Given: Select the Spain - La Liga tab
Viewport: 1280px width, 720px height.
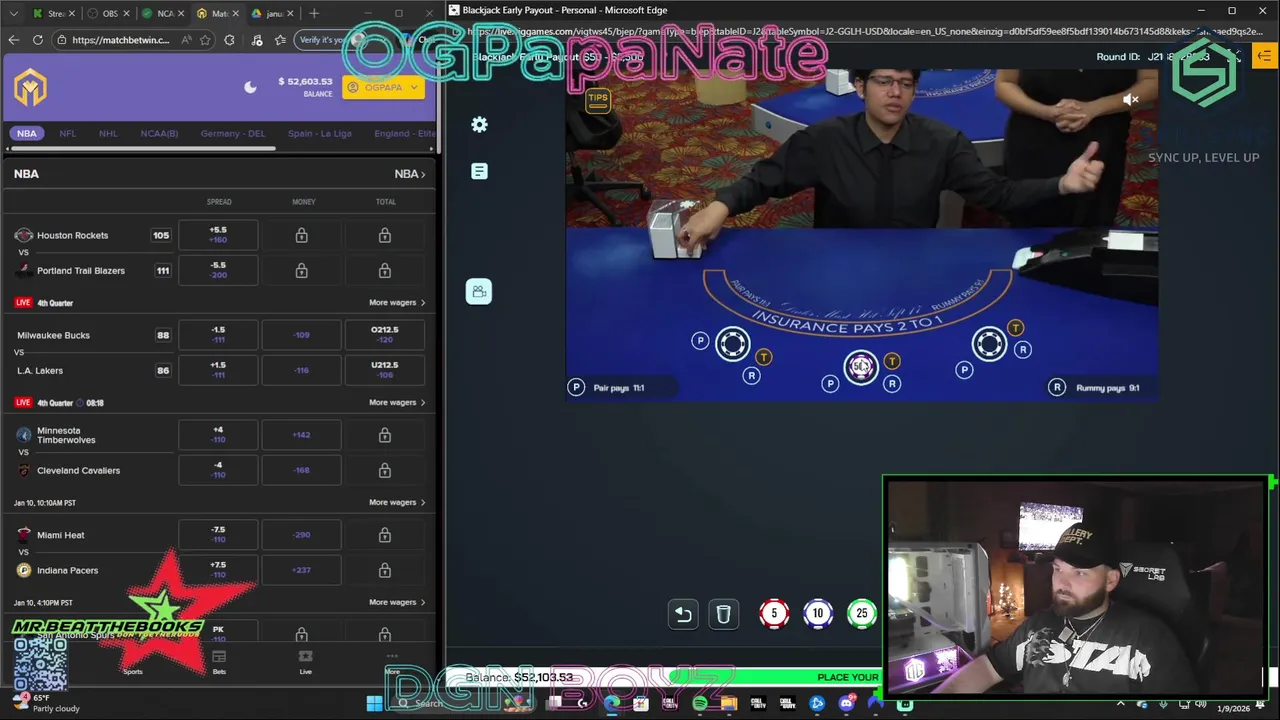Looking at the screenshot, I should click(x=320, y=133).
